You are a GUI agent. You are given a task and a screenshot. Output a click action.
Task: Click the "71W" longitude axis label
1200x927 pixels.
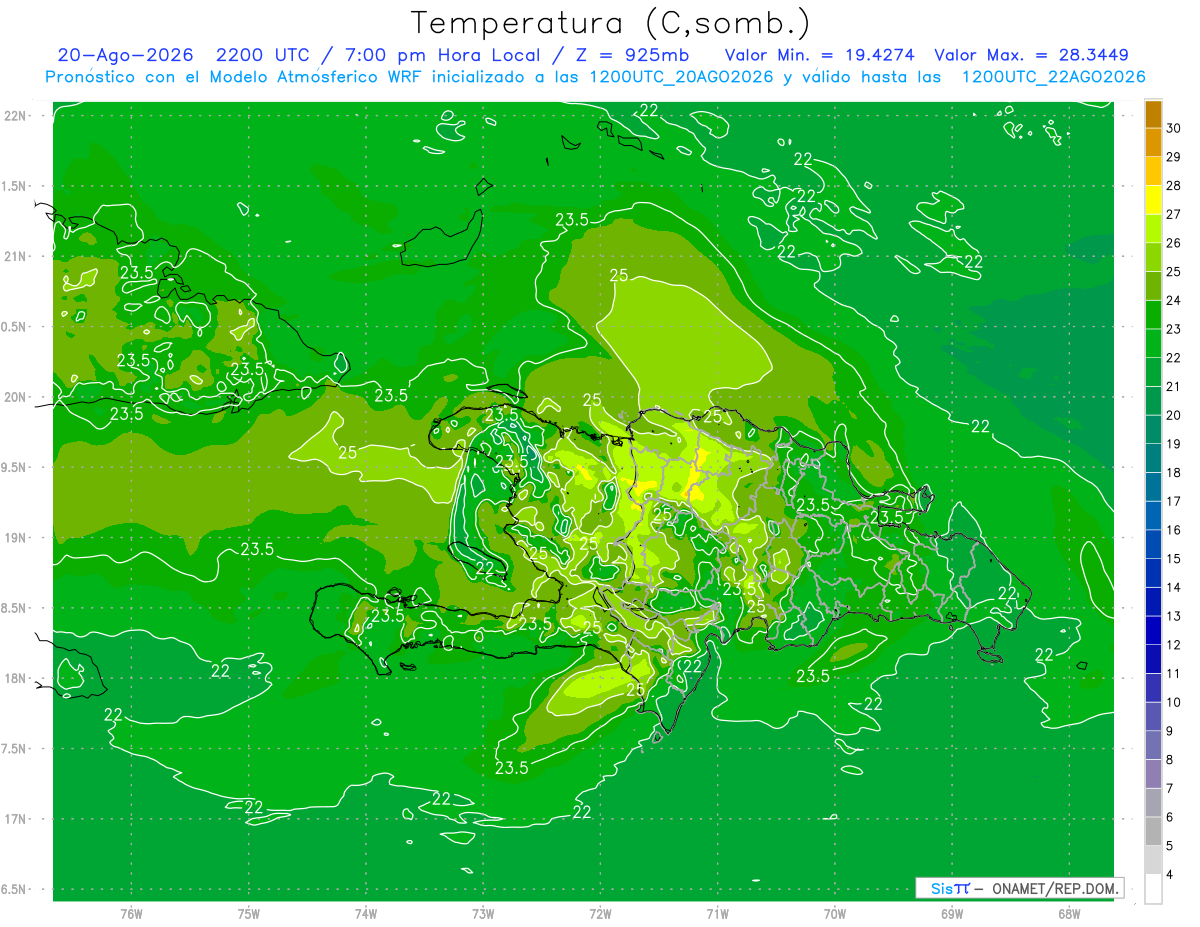pyautogui.click(x=717, y=914)
